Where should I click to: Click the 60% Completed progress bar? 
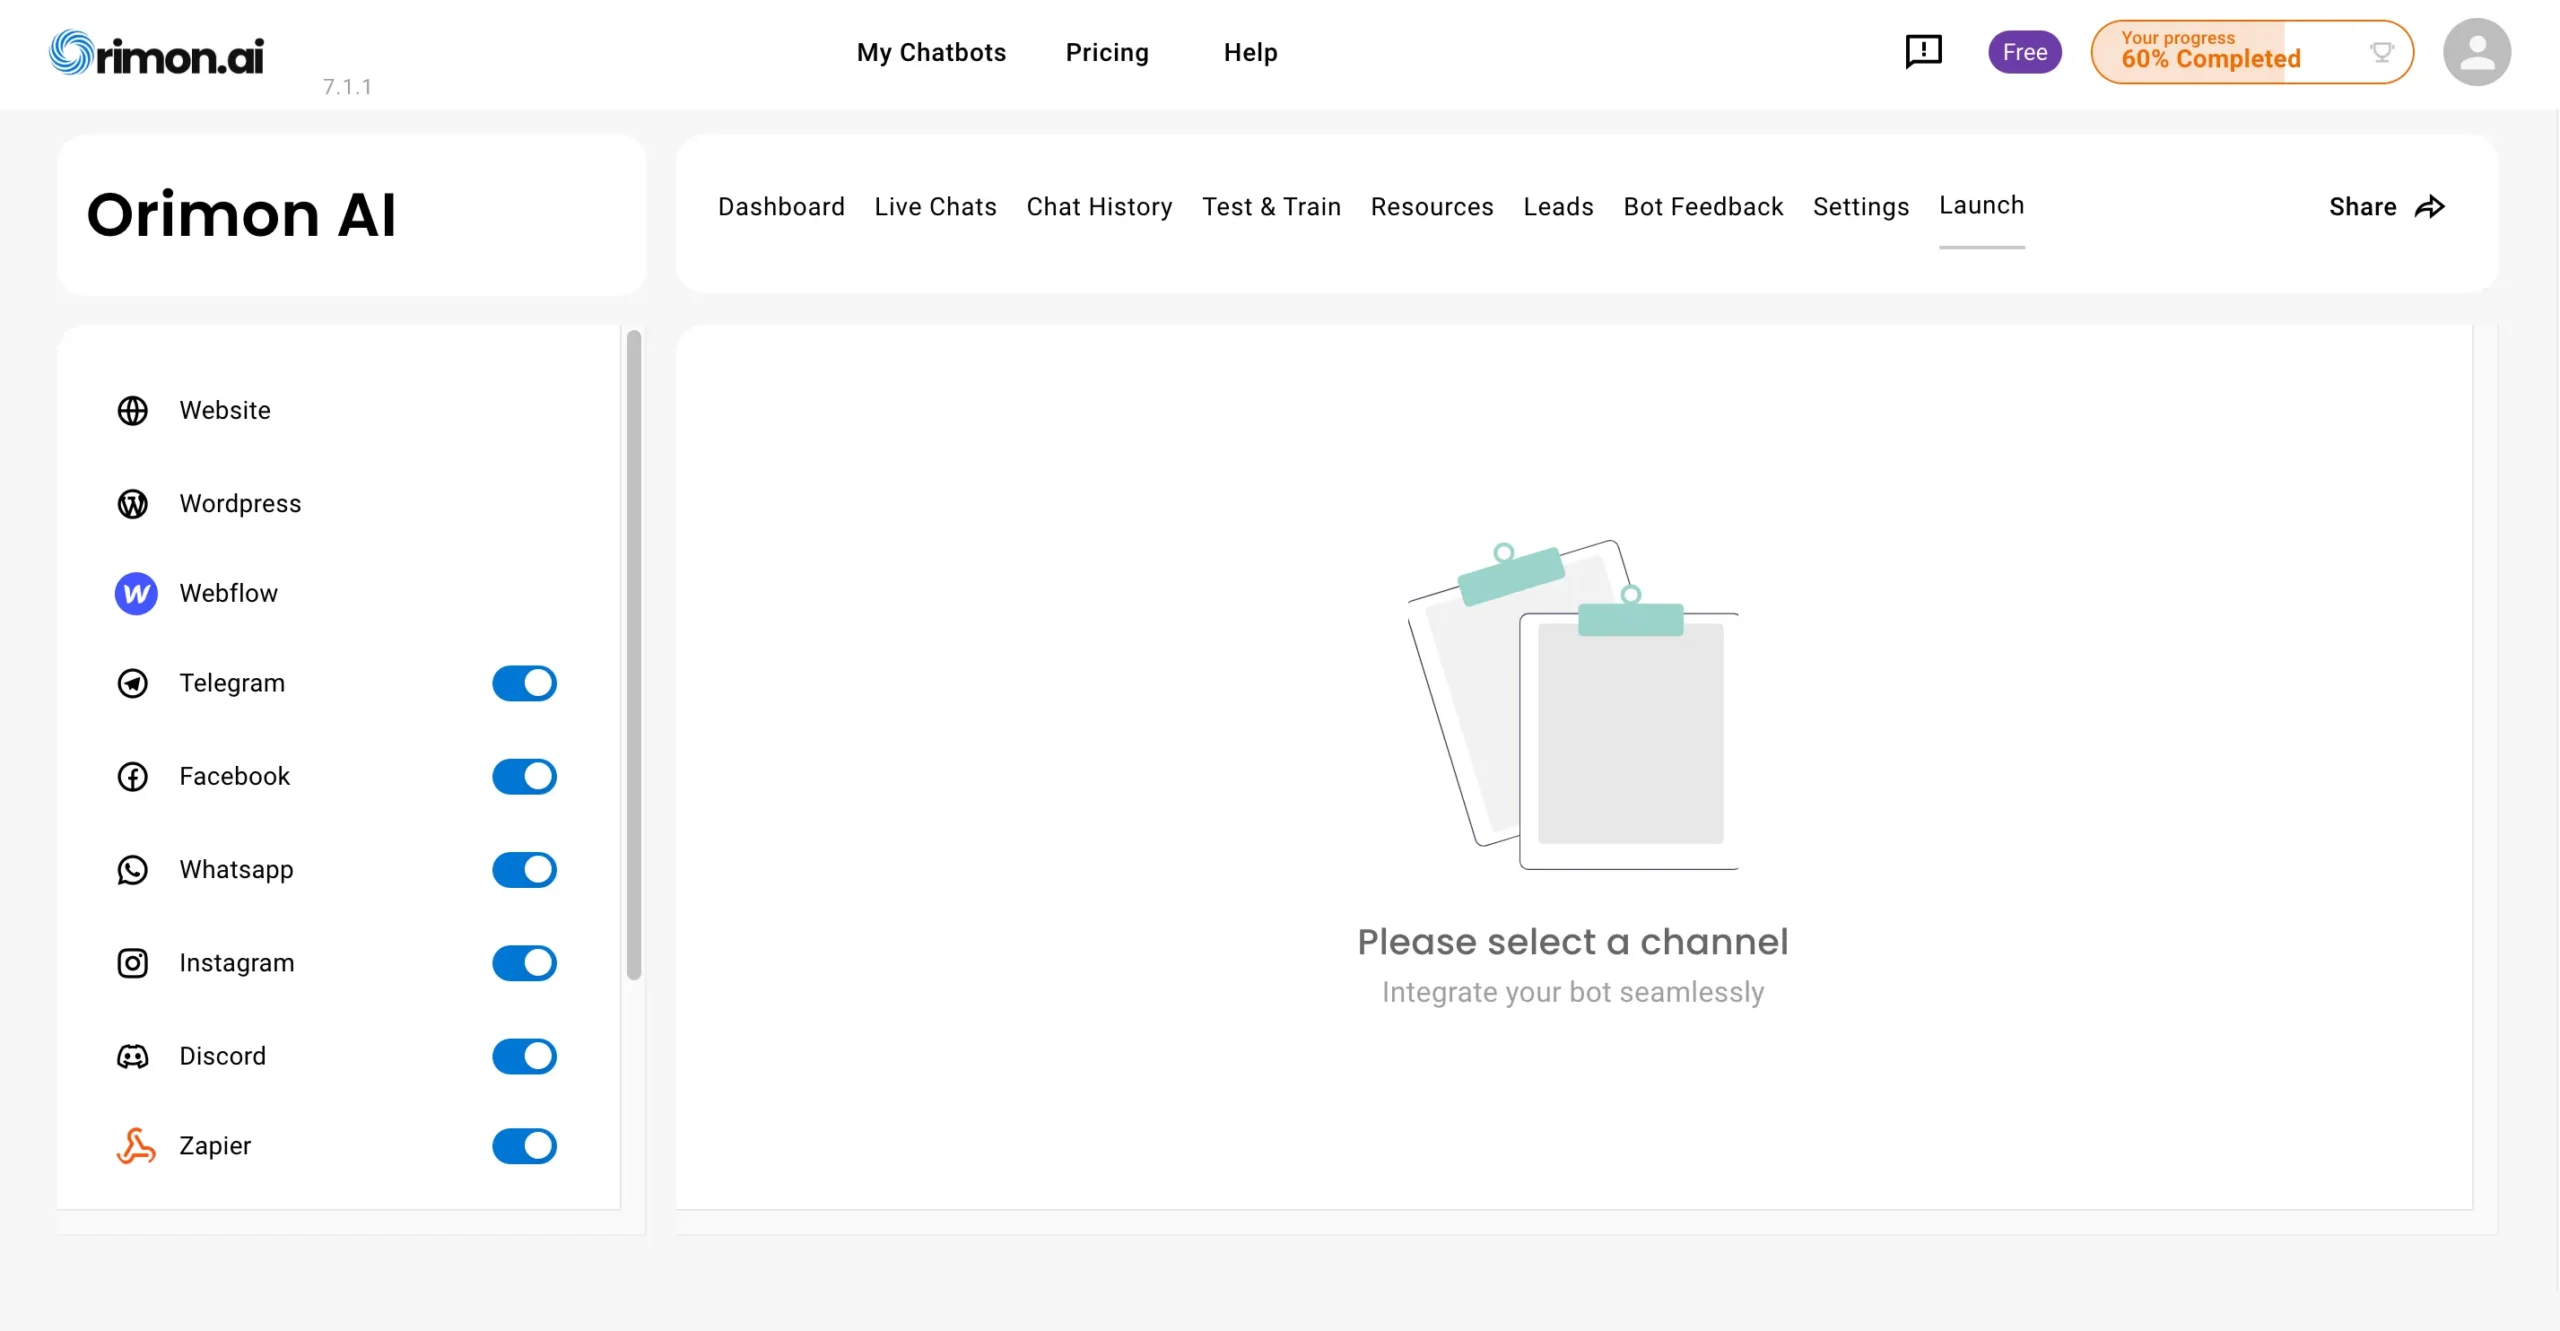(2250, 52)
